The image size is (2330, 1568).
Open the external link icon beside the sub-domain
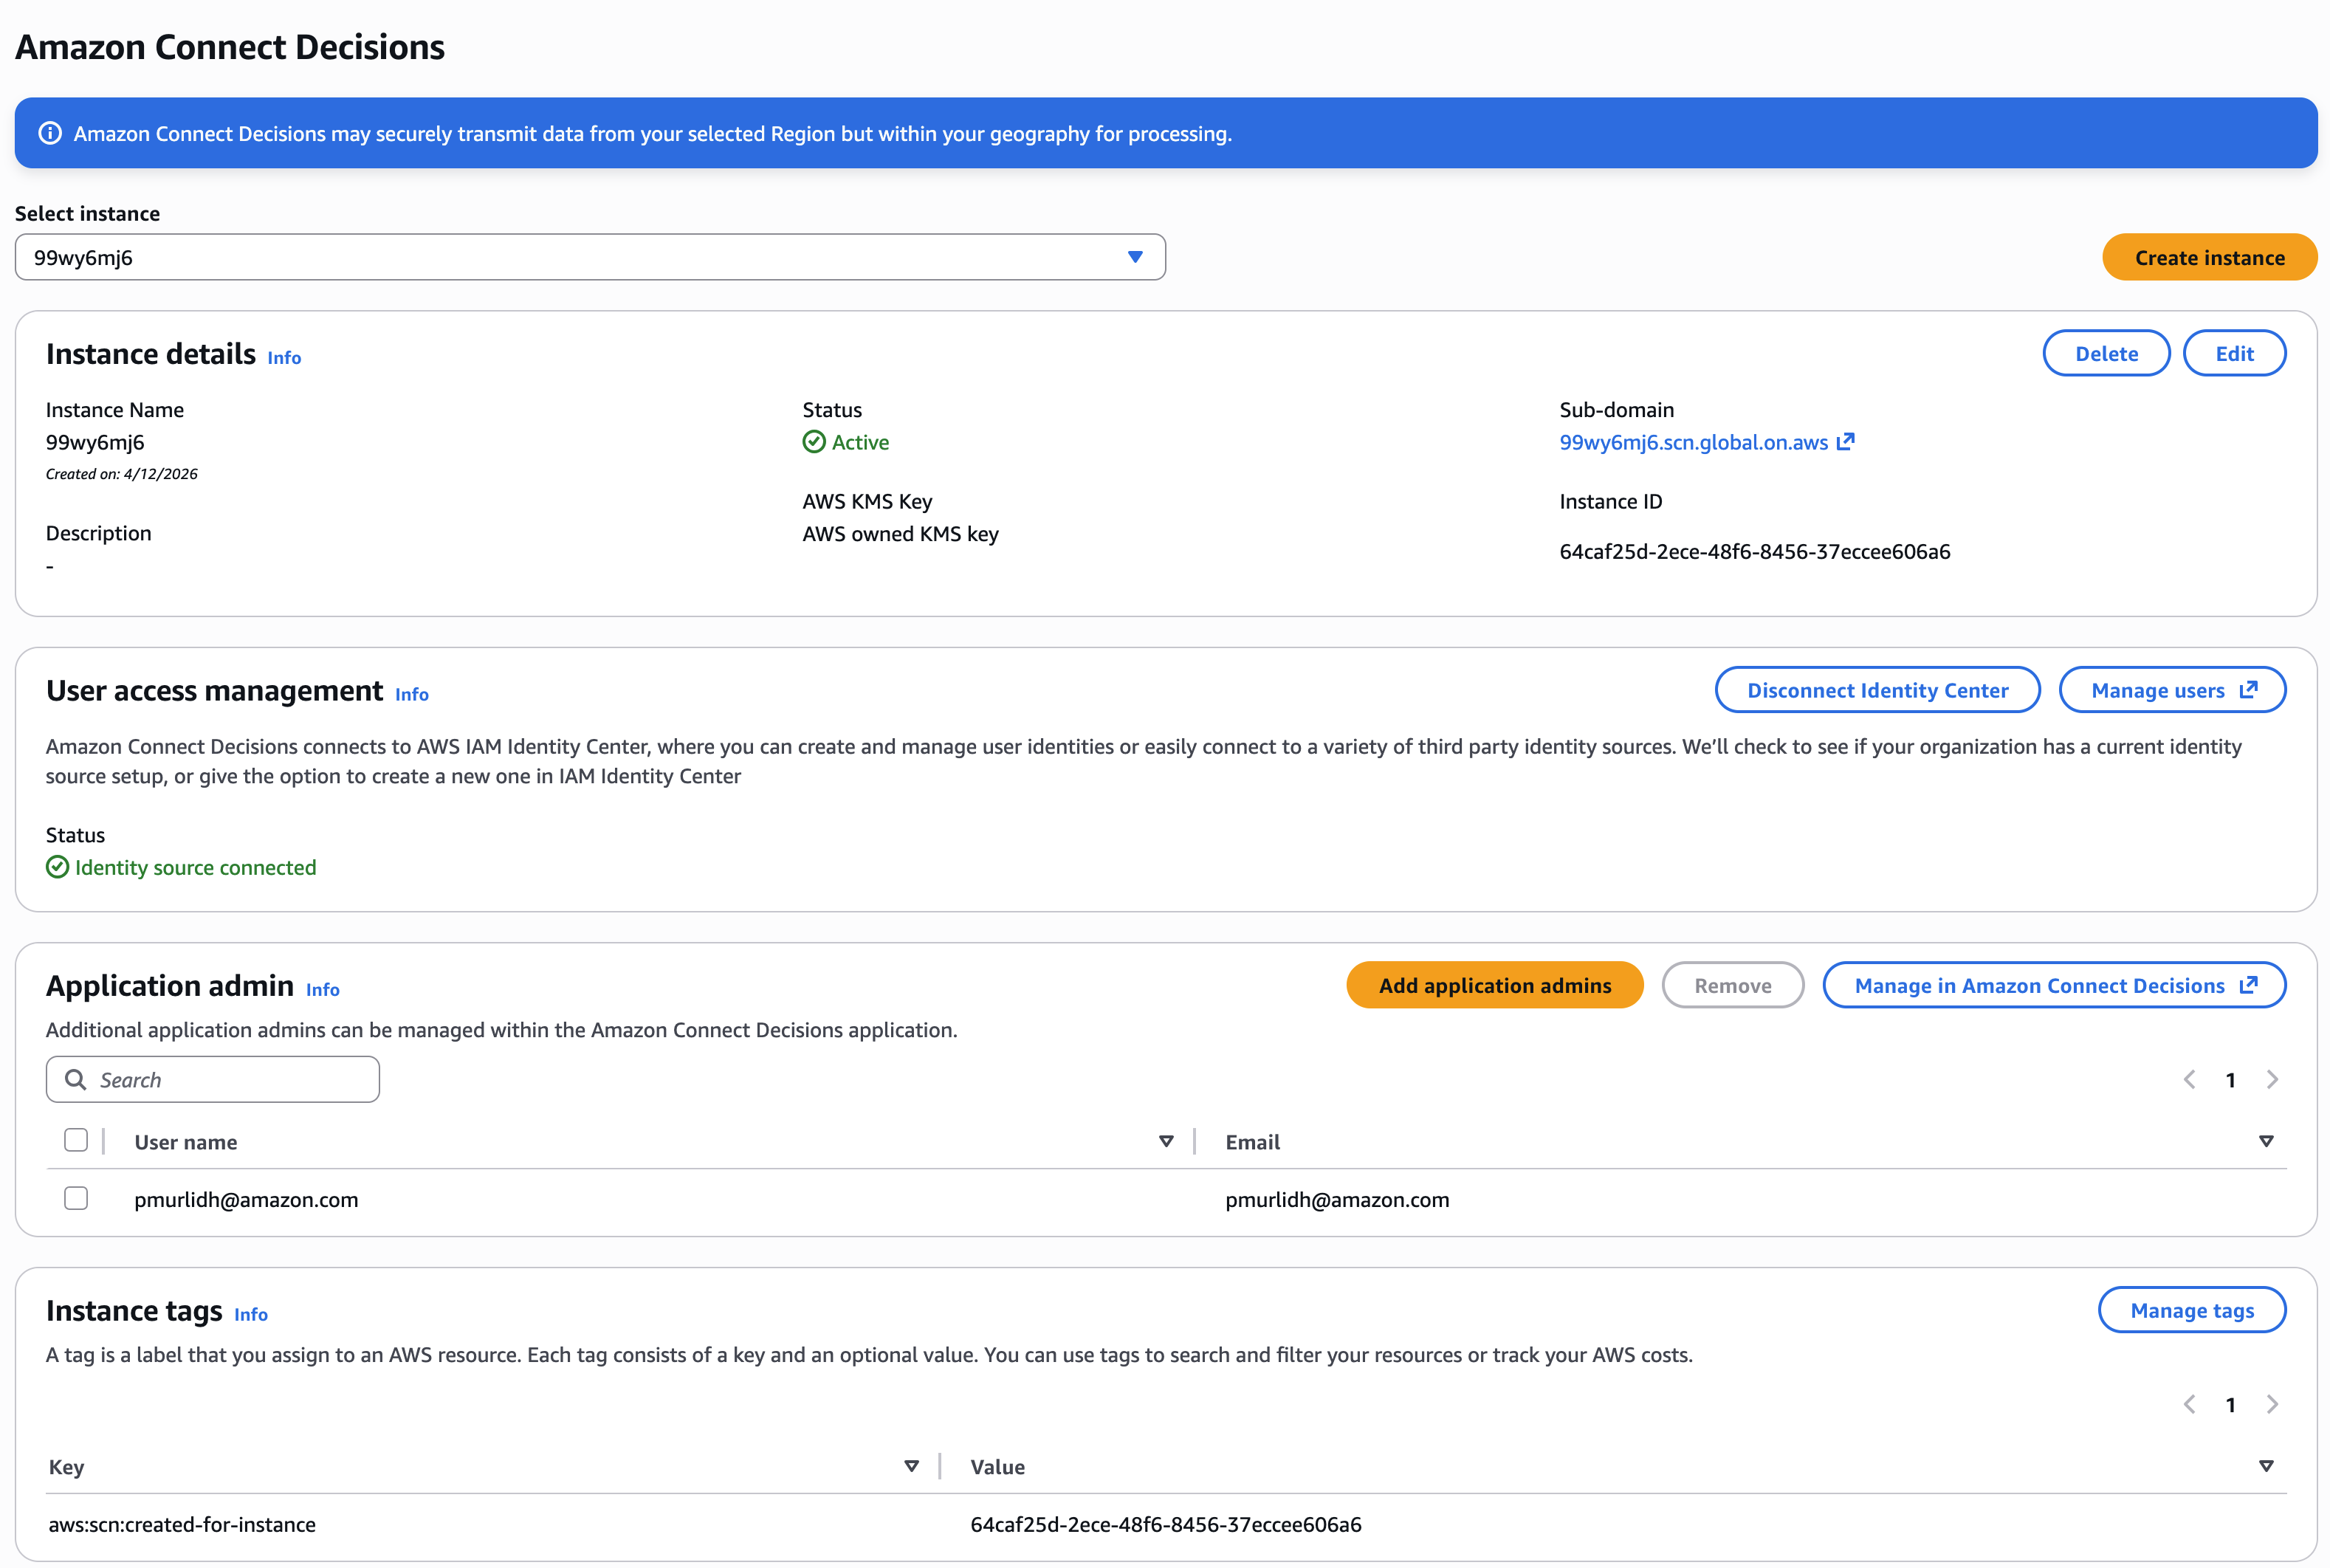click(1846, 441)
